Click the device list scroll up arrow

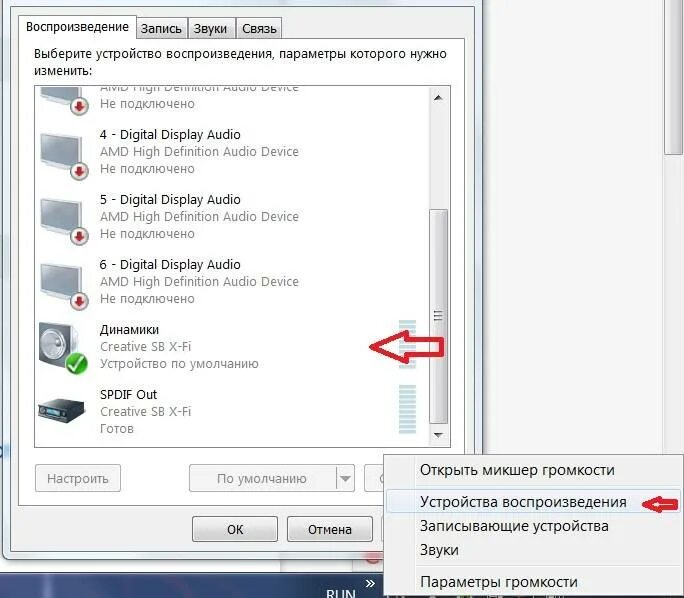click(439, 98)
